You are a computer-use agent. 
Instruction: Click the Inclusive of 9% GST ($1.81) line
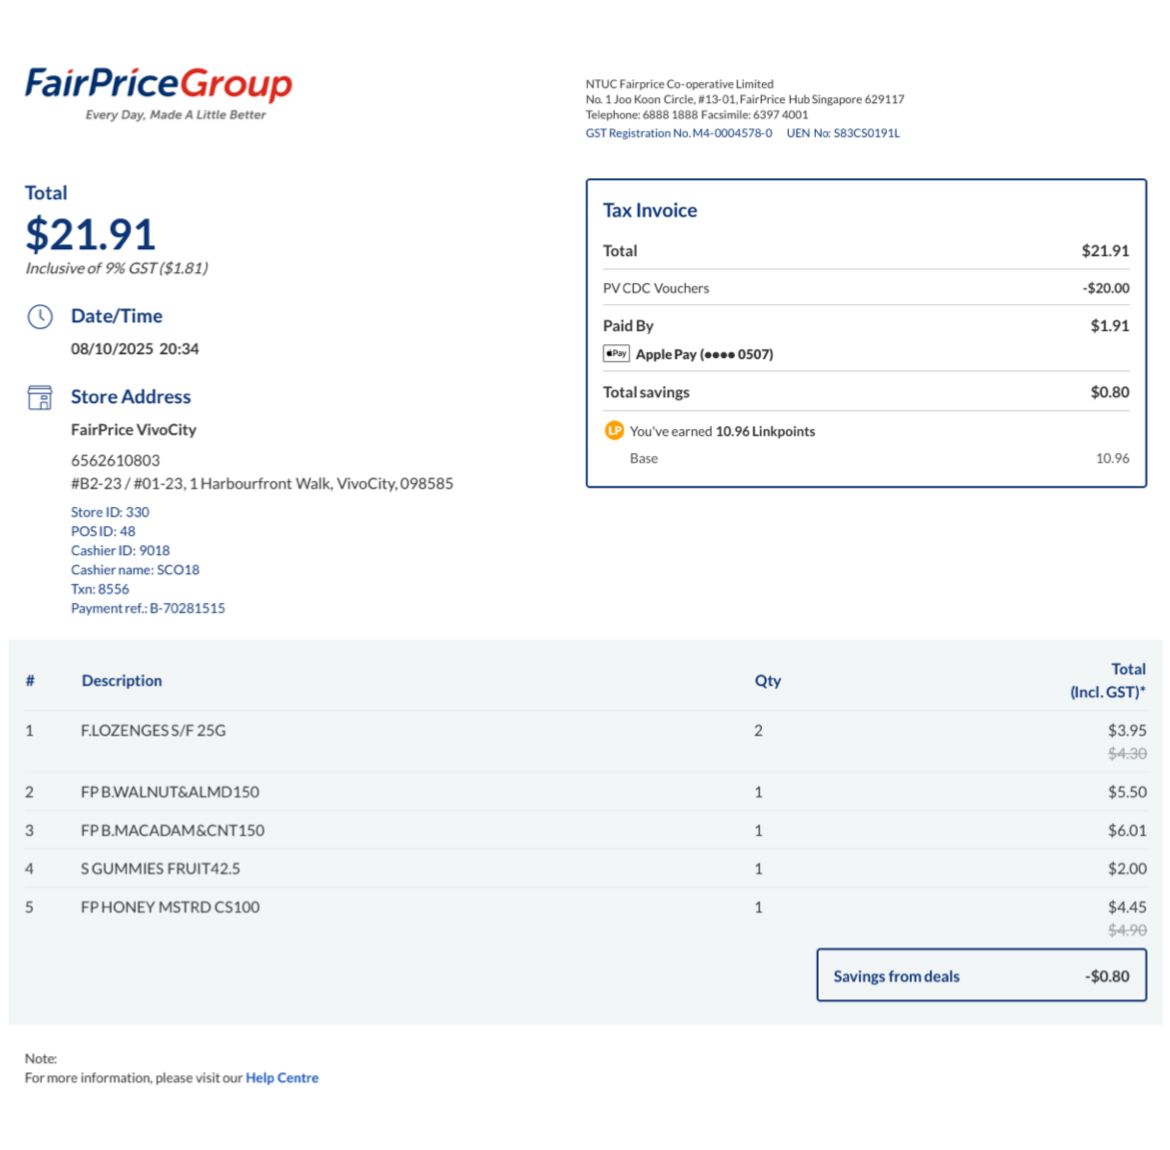pyautogui.click(x=116, y=268)
